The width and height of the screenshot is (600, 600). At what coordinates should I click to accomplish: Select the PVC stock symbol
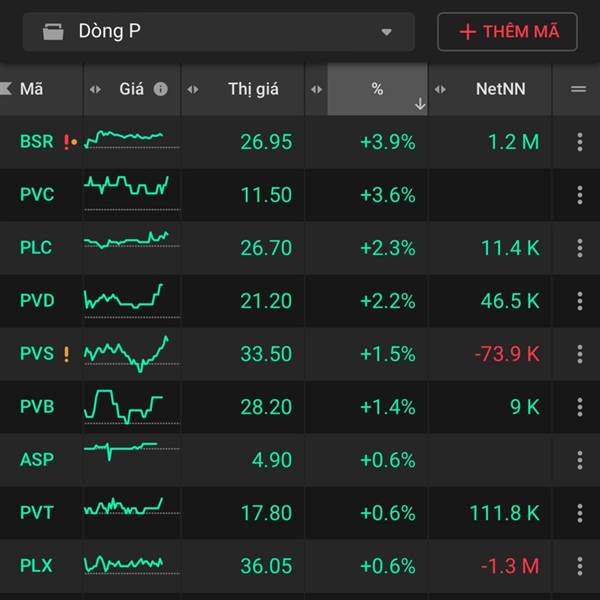[37, 194]
